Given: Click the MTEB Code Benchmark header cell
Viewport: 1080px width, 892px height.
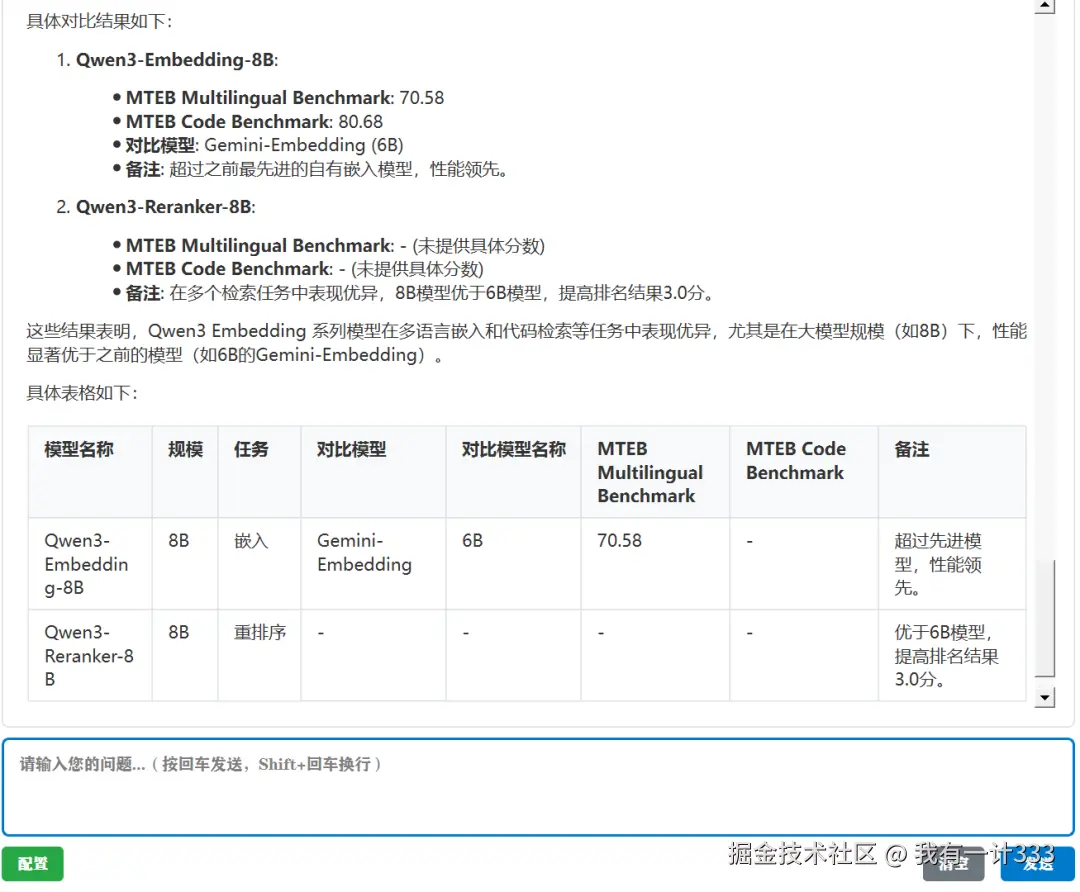Looking at the screenshot, I should tap(794, 460).
